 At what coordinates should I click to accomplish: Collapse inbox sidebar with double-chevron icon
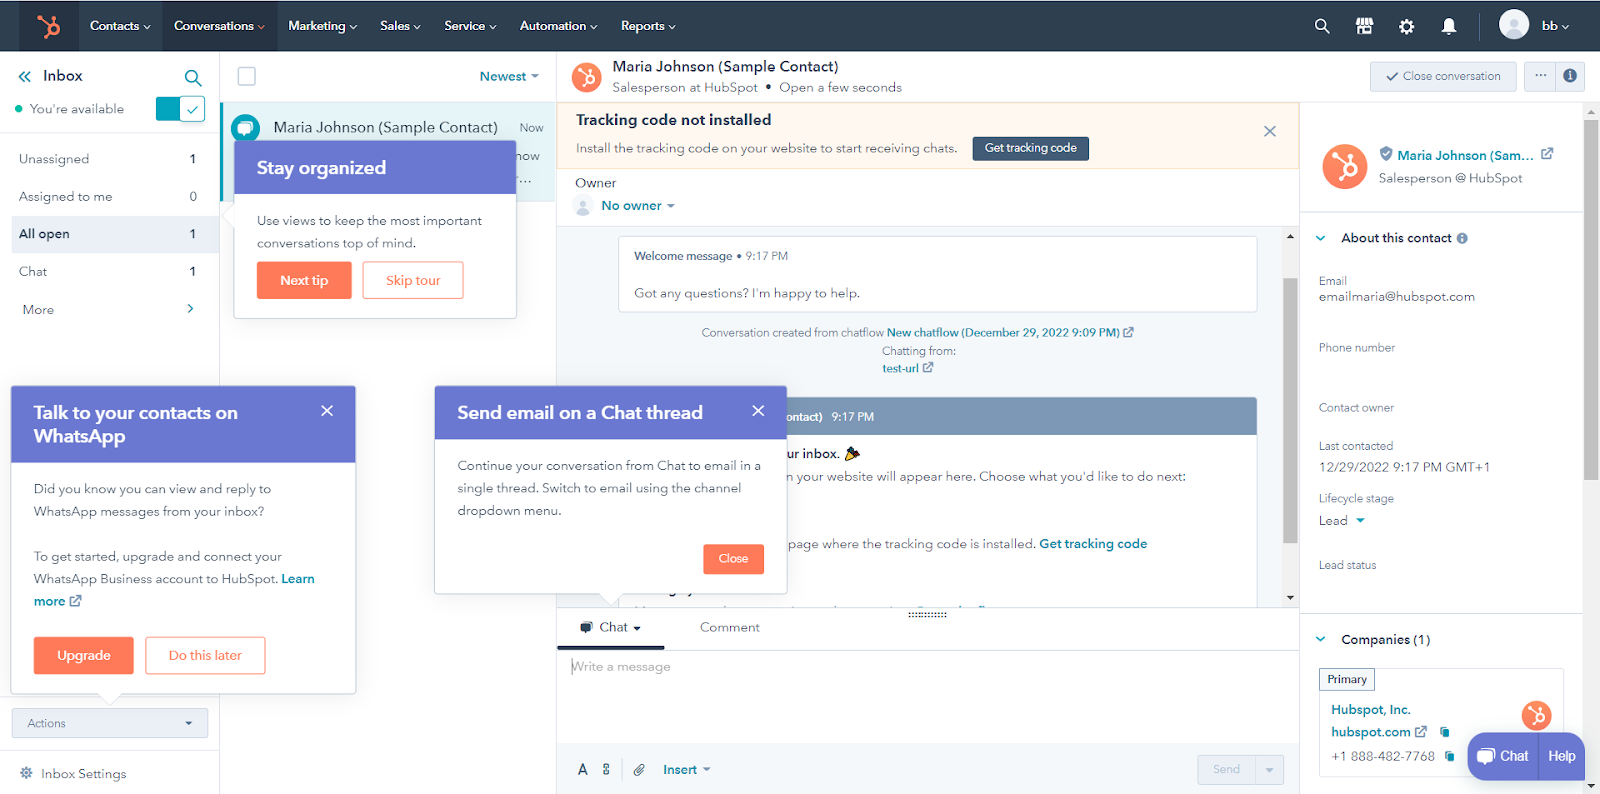(25, 76)
